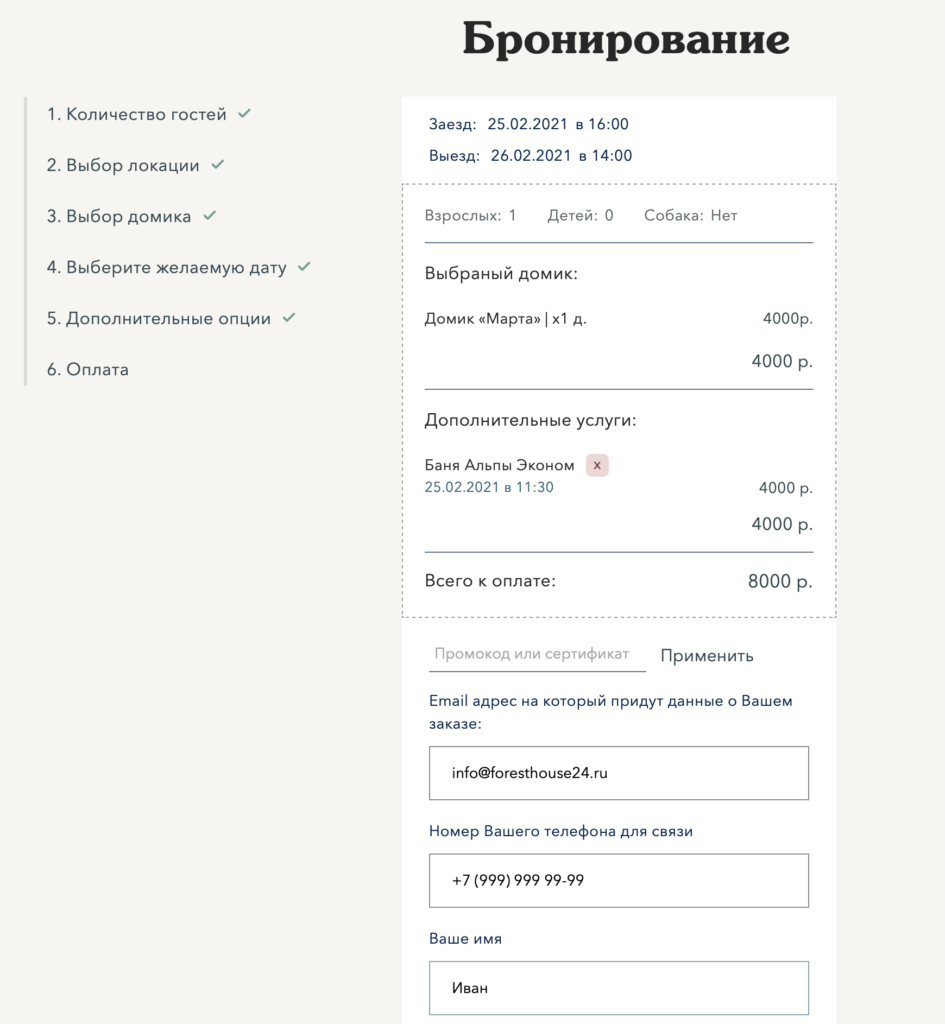Focus the Промокод или сертификат field
This screenshot has height=1024, width=945.
click(x=537, y=654)
